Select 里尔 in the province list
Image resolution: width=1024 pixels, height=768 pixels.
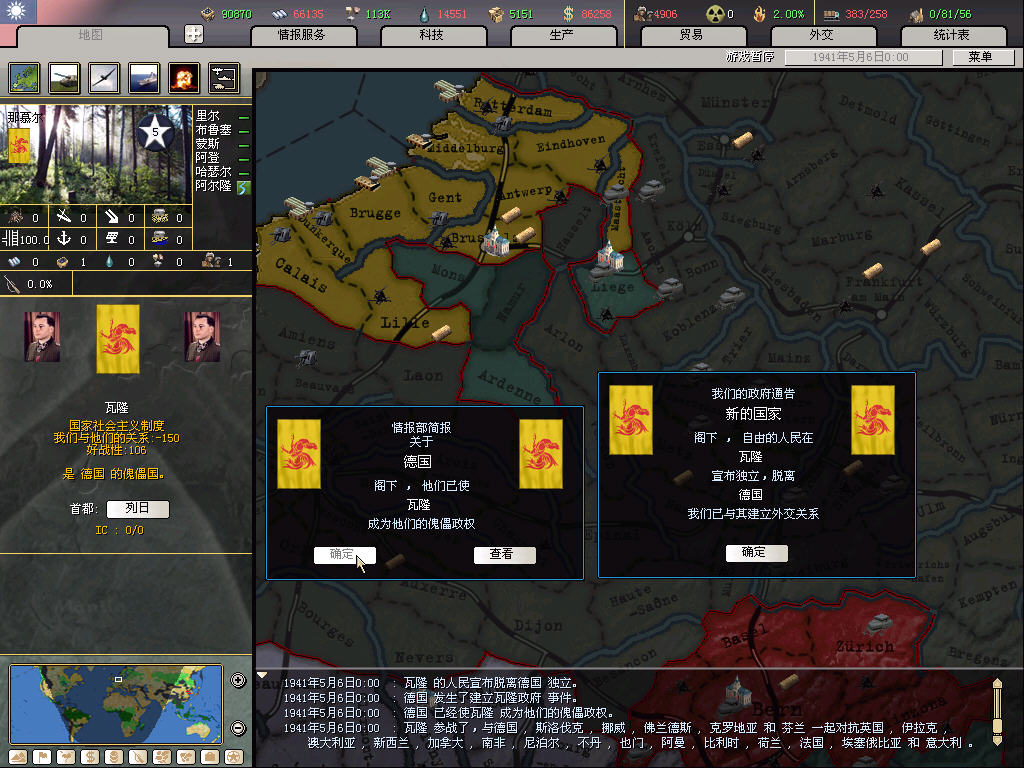pos(208,116)
